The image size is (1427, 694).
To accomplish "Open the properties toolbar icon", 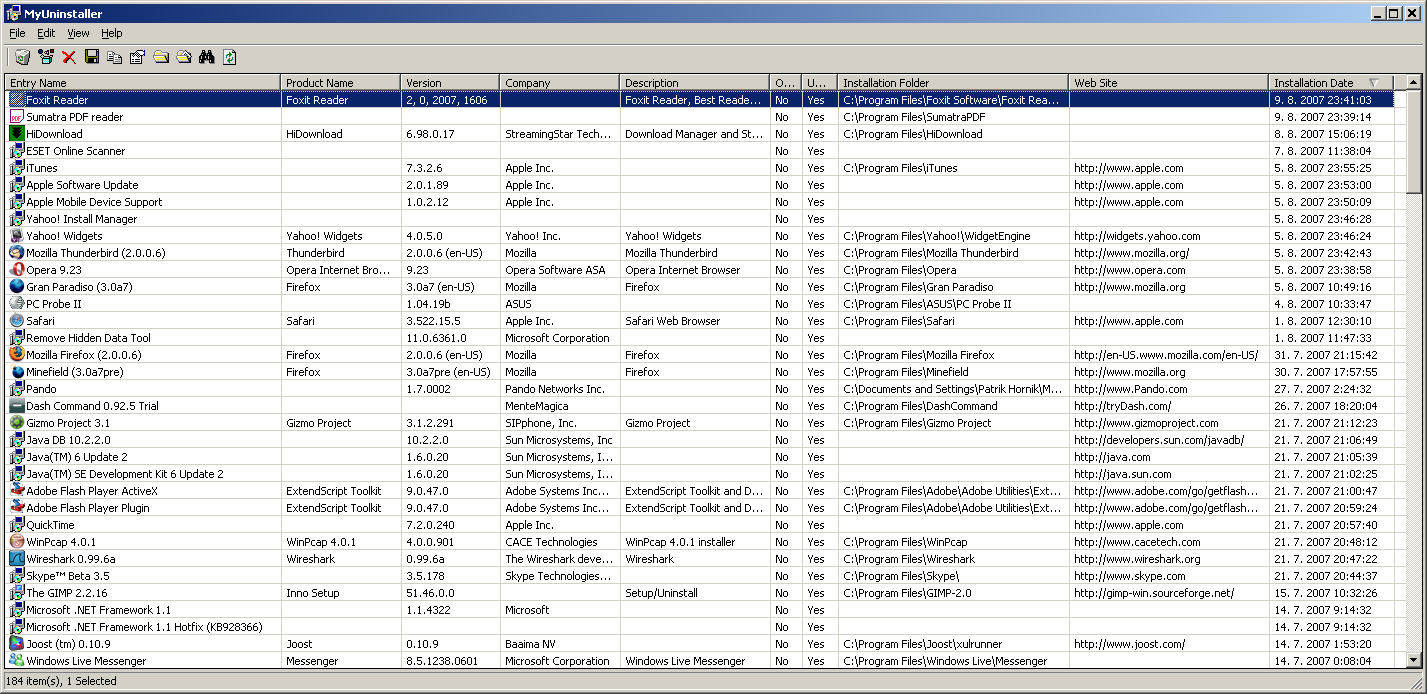I will 138,57.
